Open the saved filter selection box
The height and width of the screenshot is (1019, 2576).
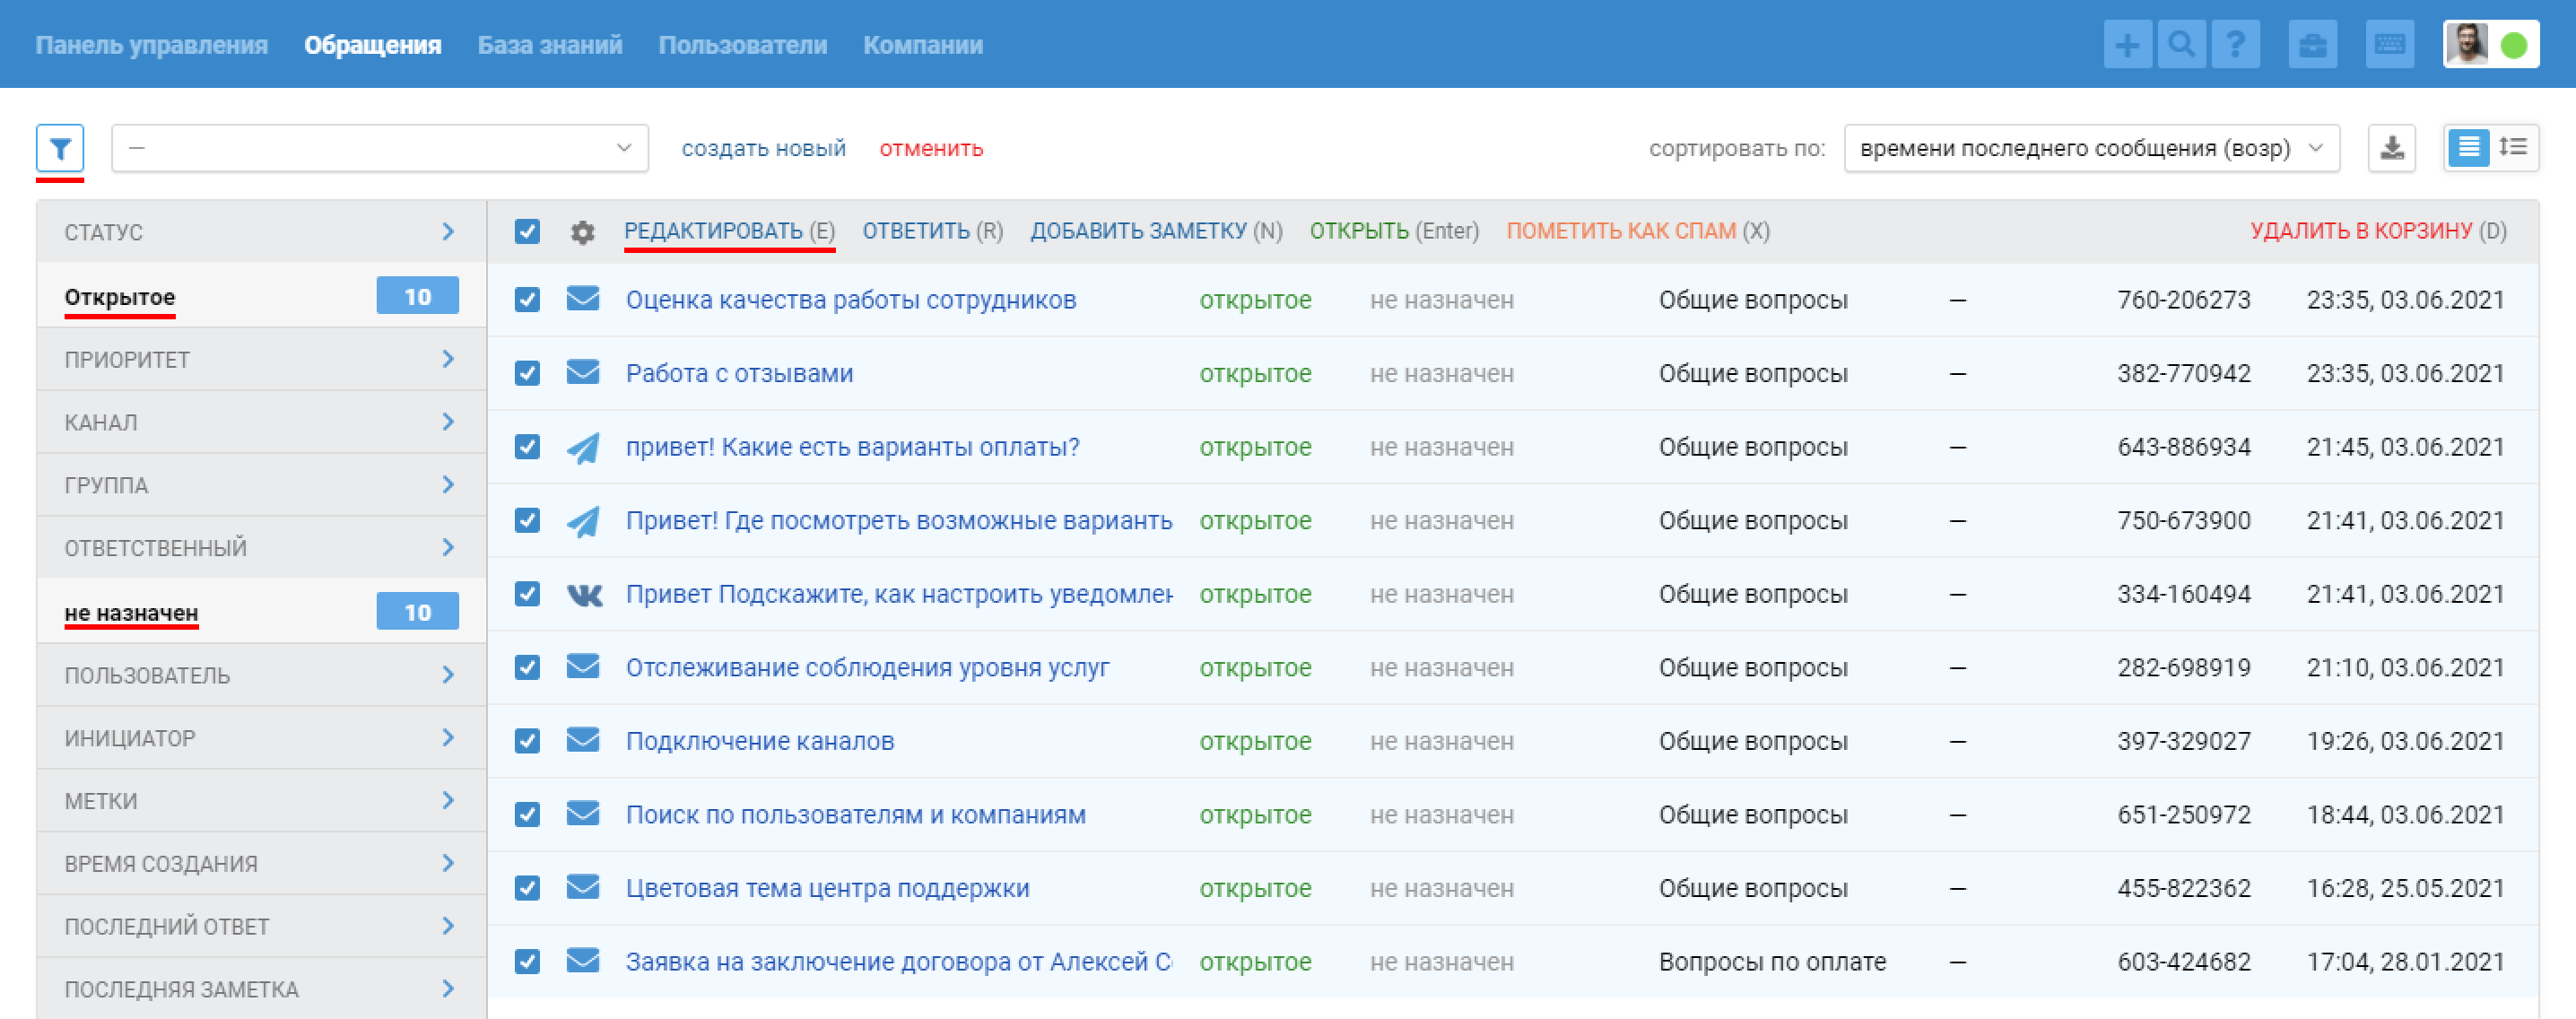379,148
